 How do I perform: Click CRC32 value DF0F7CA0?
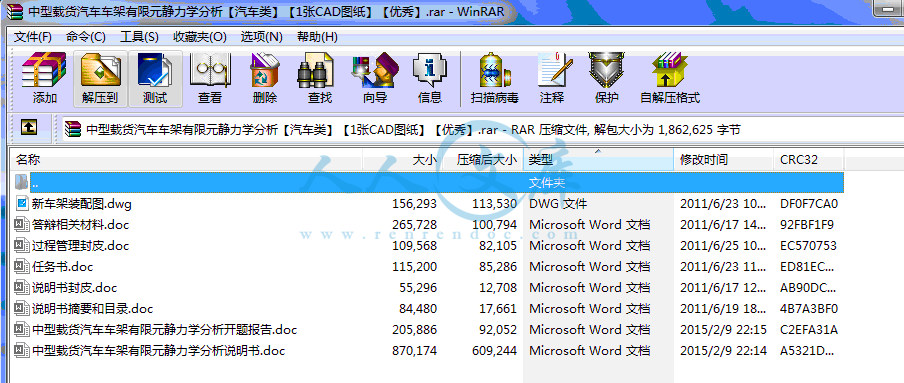(809, 204)
